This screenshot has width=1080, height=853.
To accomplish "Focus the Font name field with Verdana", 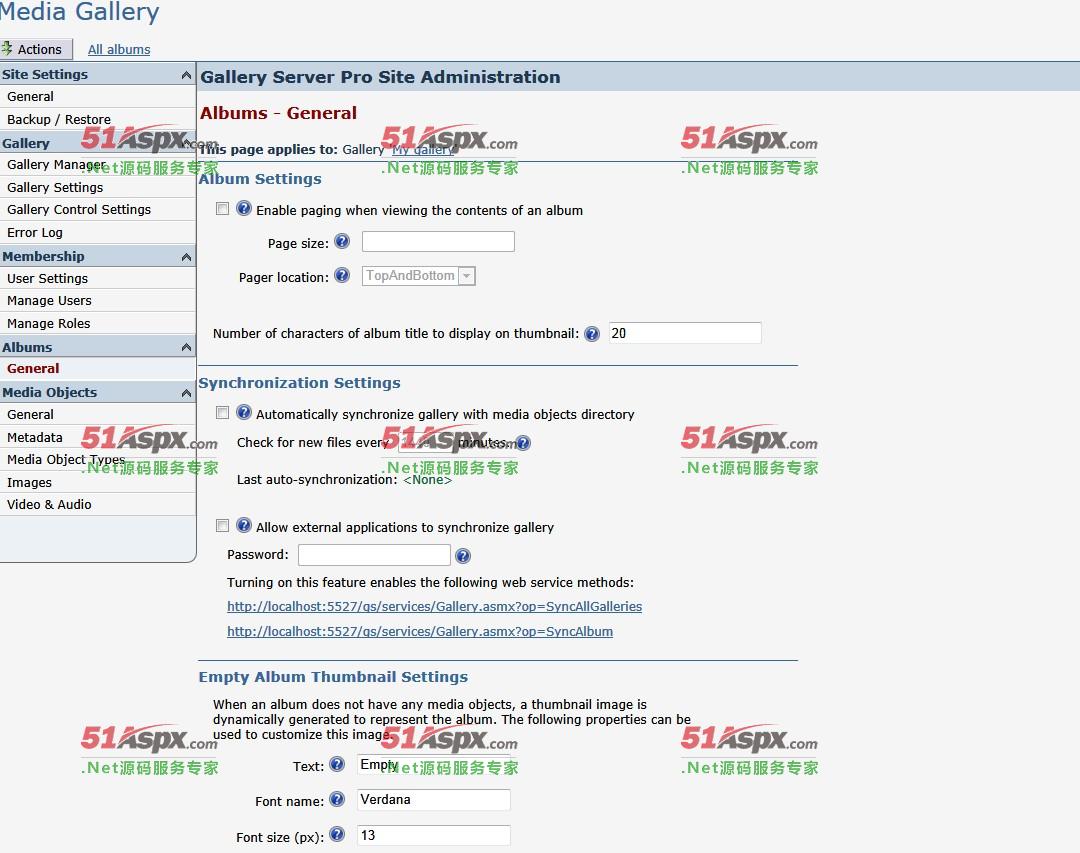I will pyautogui.click(x=434, y=799).
